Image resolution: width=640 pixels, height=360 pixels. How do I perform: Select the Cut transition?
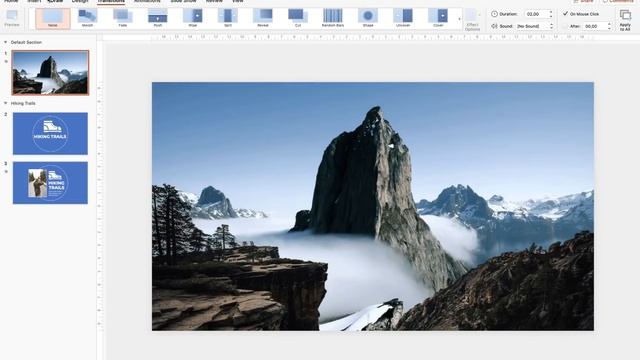coord(298,18)
